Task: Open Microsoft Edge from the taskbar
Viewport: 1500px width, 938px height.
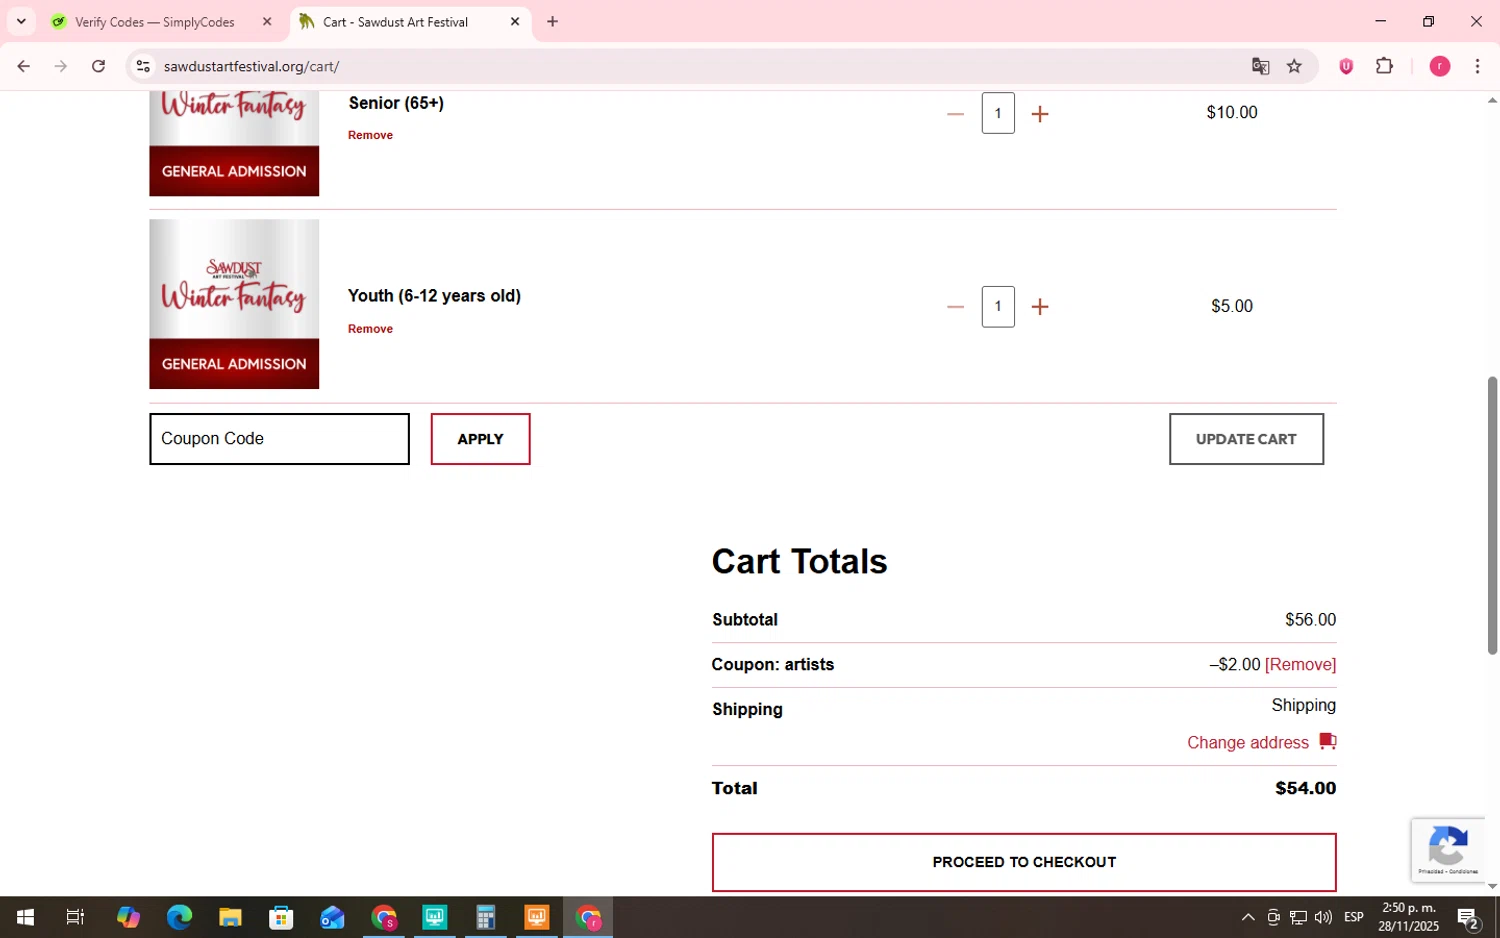Action: (x=179, y=917)
